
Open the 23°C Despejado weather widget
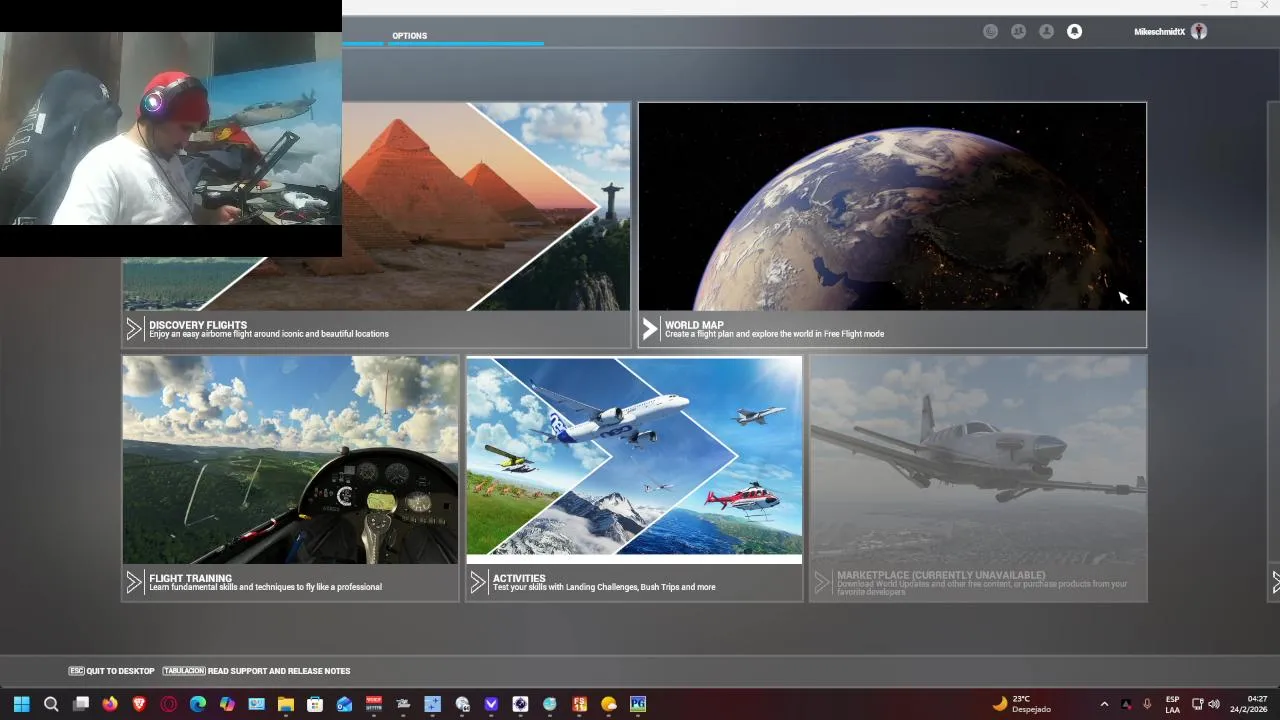[1021, 704]
